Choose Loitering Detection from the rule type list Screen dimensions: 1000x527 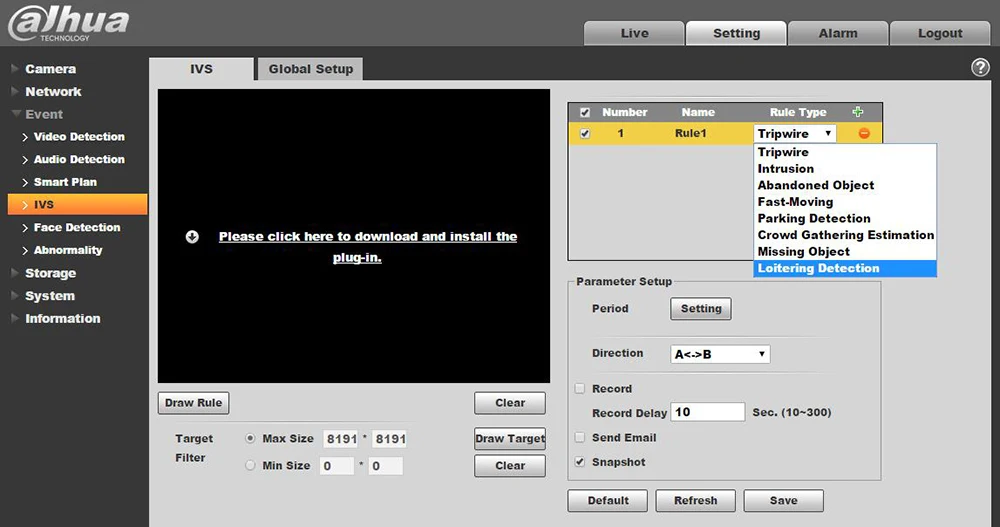[x=845, y=268]
